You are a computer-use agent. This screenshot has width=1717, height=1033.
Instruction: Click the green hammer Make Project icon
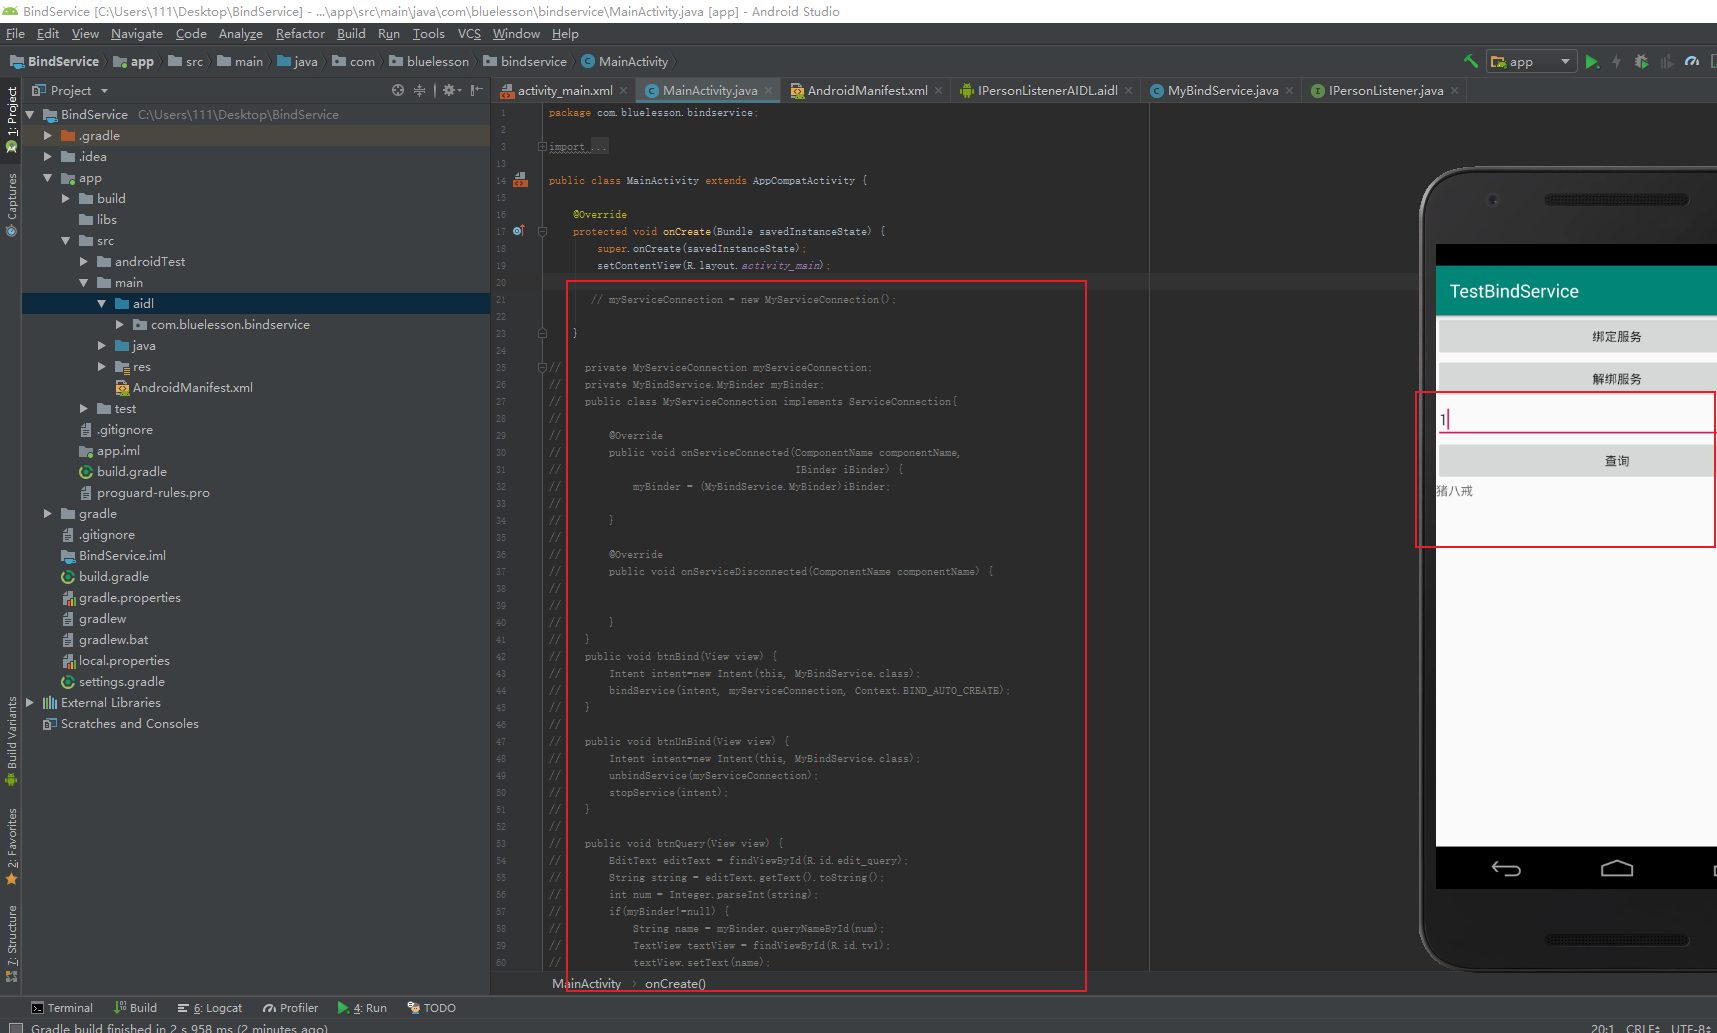pos(1470,61)
